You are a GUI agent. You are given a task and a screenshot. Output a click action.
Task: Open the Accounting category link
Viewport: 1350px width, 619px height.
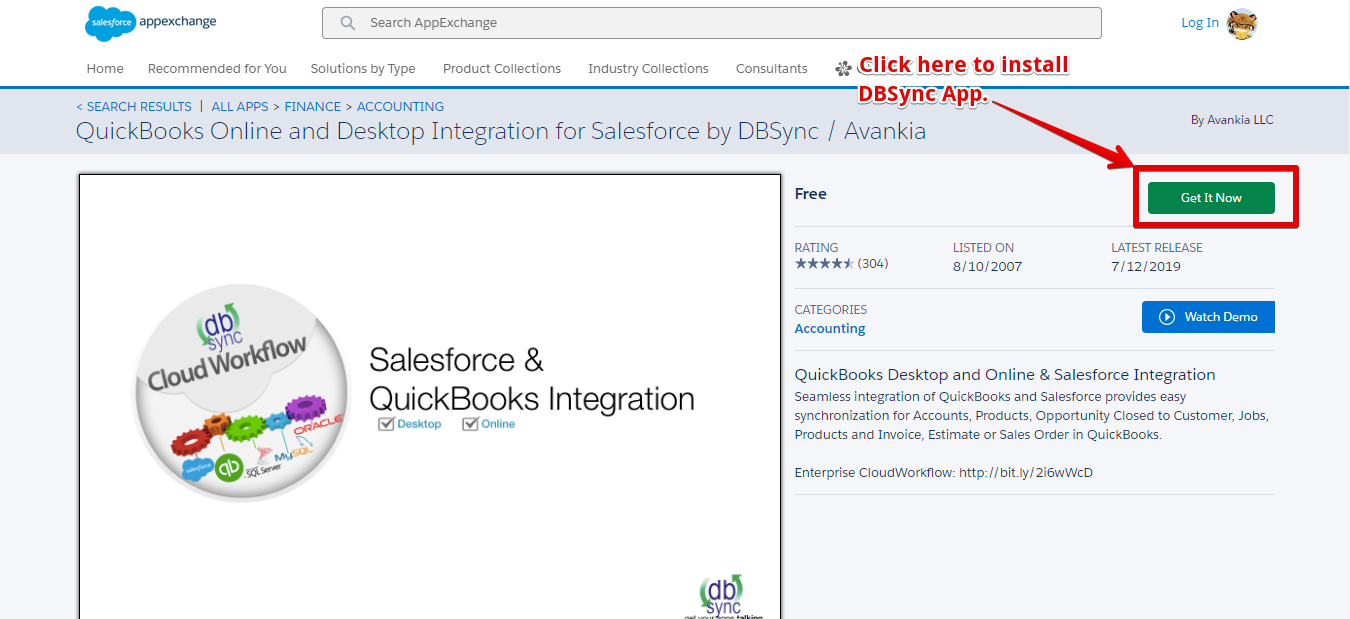pyautogui.click(x=830, y=328)
